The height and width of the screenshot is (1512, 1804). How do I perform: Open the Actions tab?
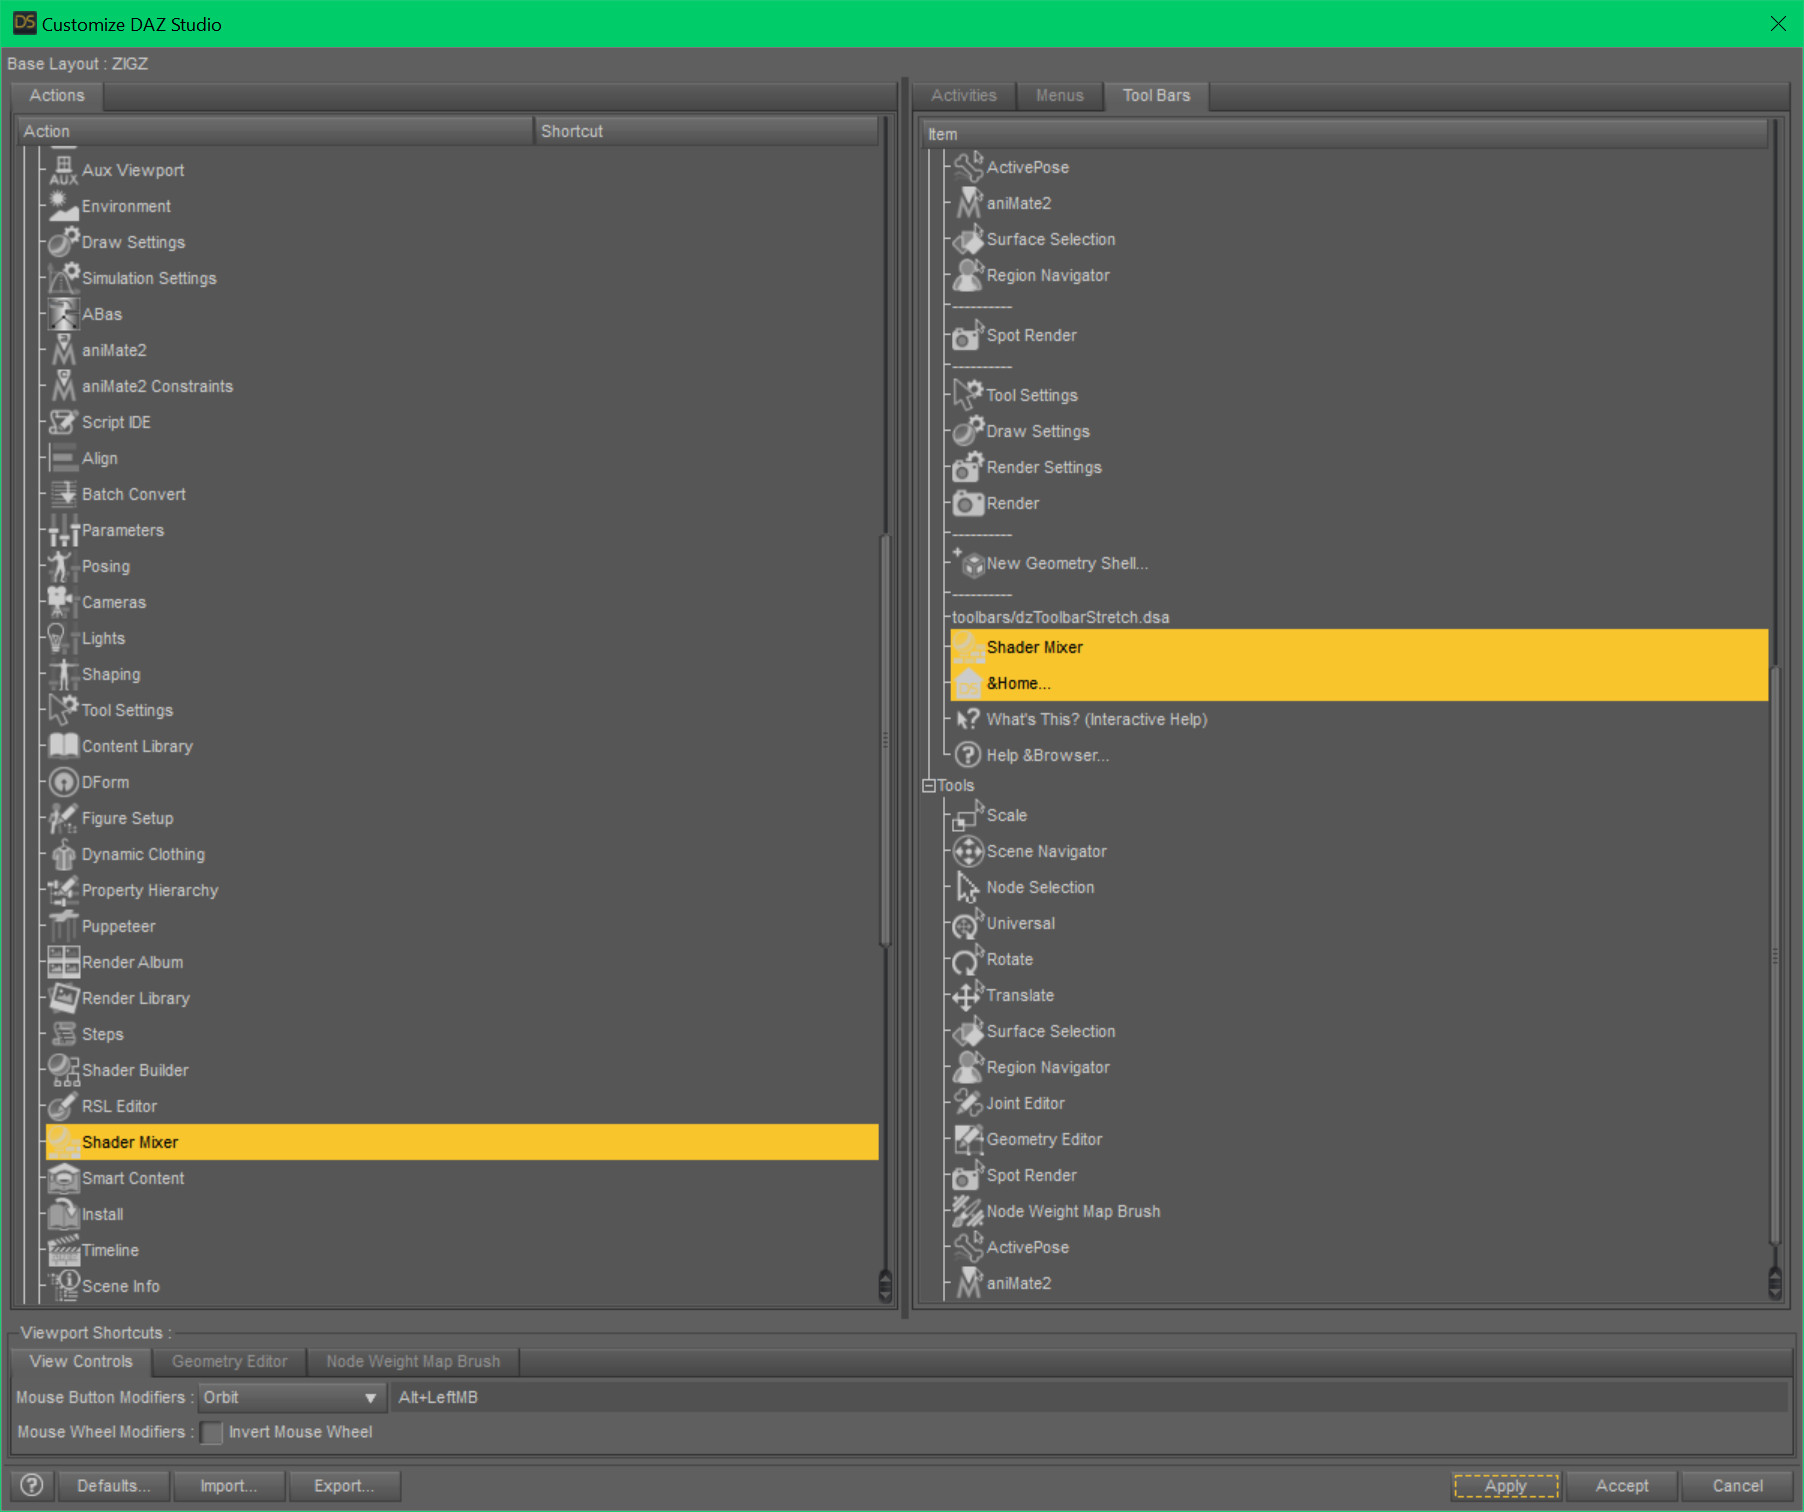coord(57,95)
